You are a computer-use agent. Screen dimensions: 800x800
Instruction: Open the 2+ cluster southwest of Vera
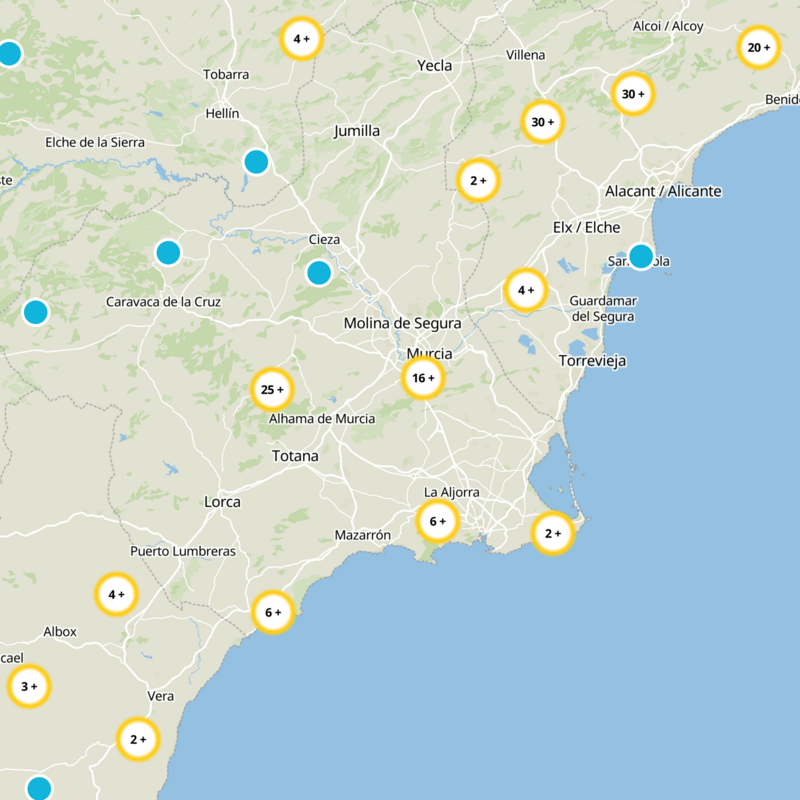pos(138,740)
